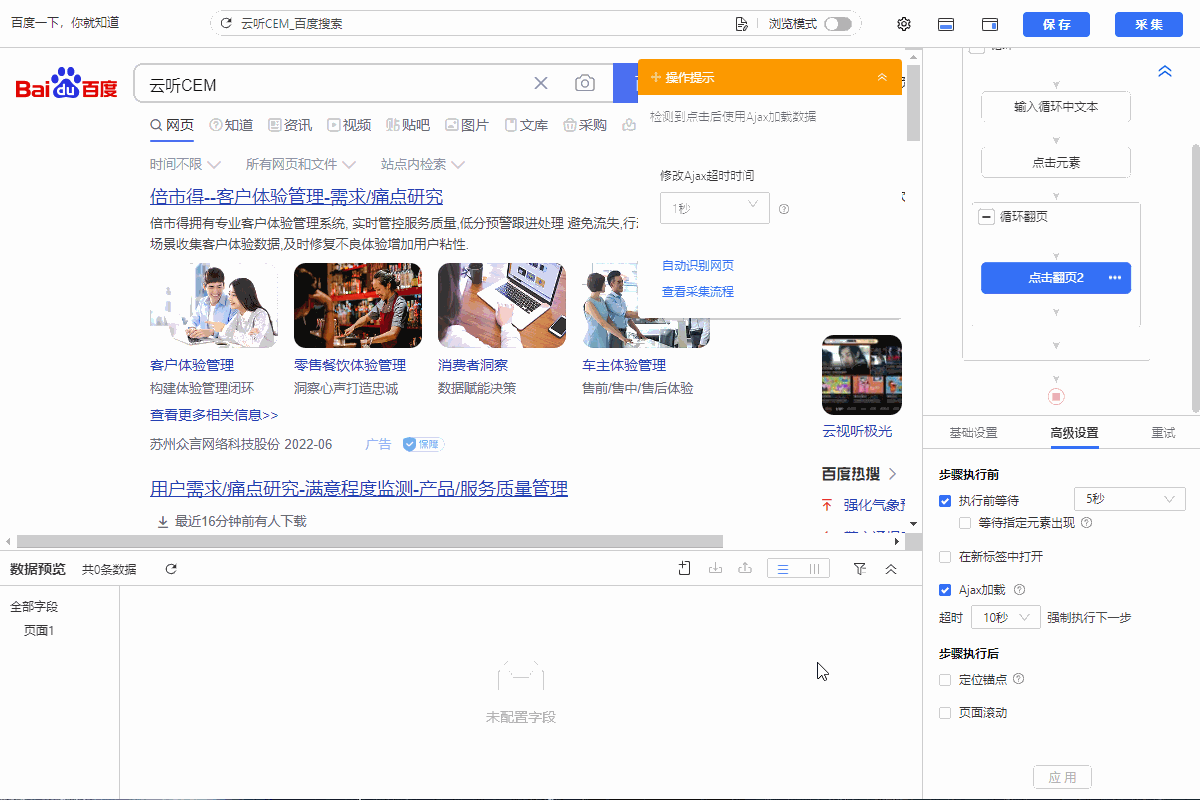Click the move-handle cross icon on 操作提示 header
Screen dimensions: 1200x800
coord(656,77)
